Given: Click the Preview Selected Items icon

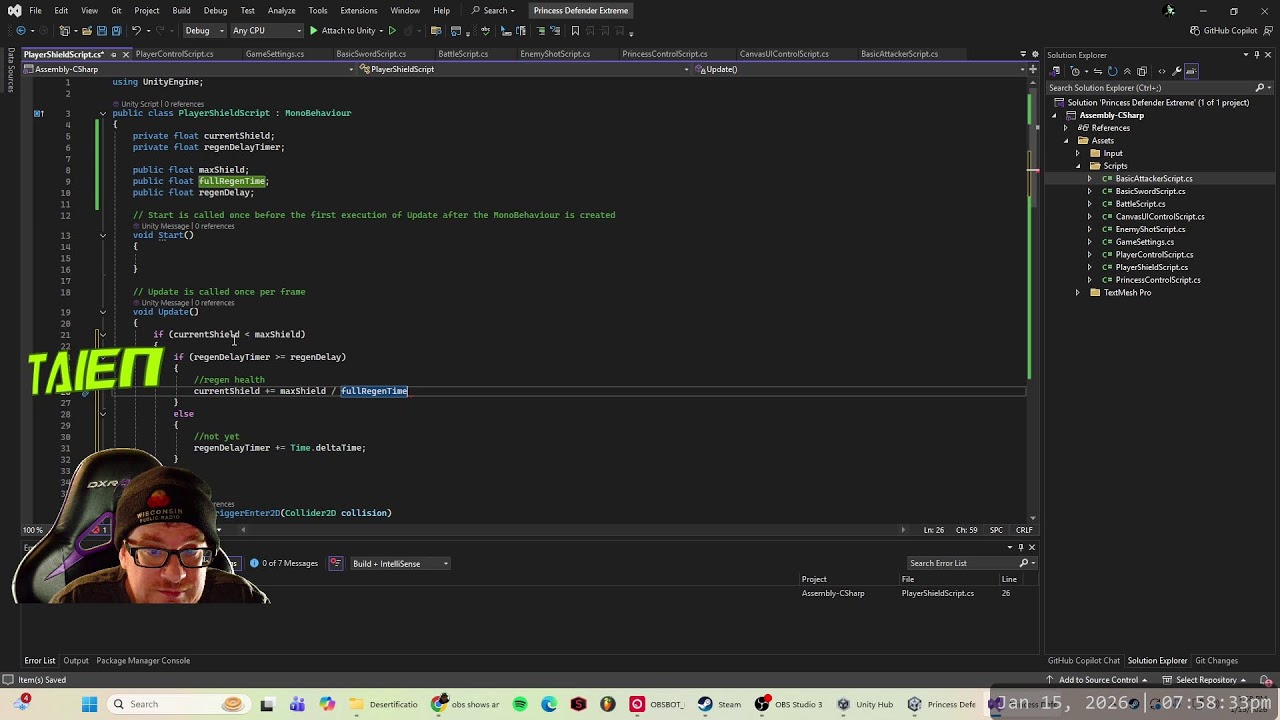Looking at the screenshot, I should [1192, 71].
